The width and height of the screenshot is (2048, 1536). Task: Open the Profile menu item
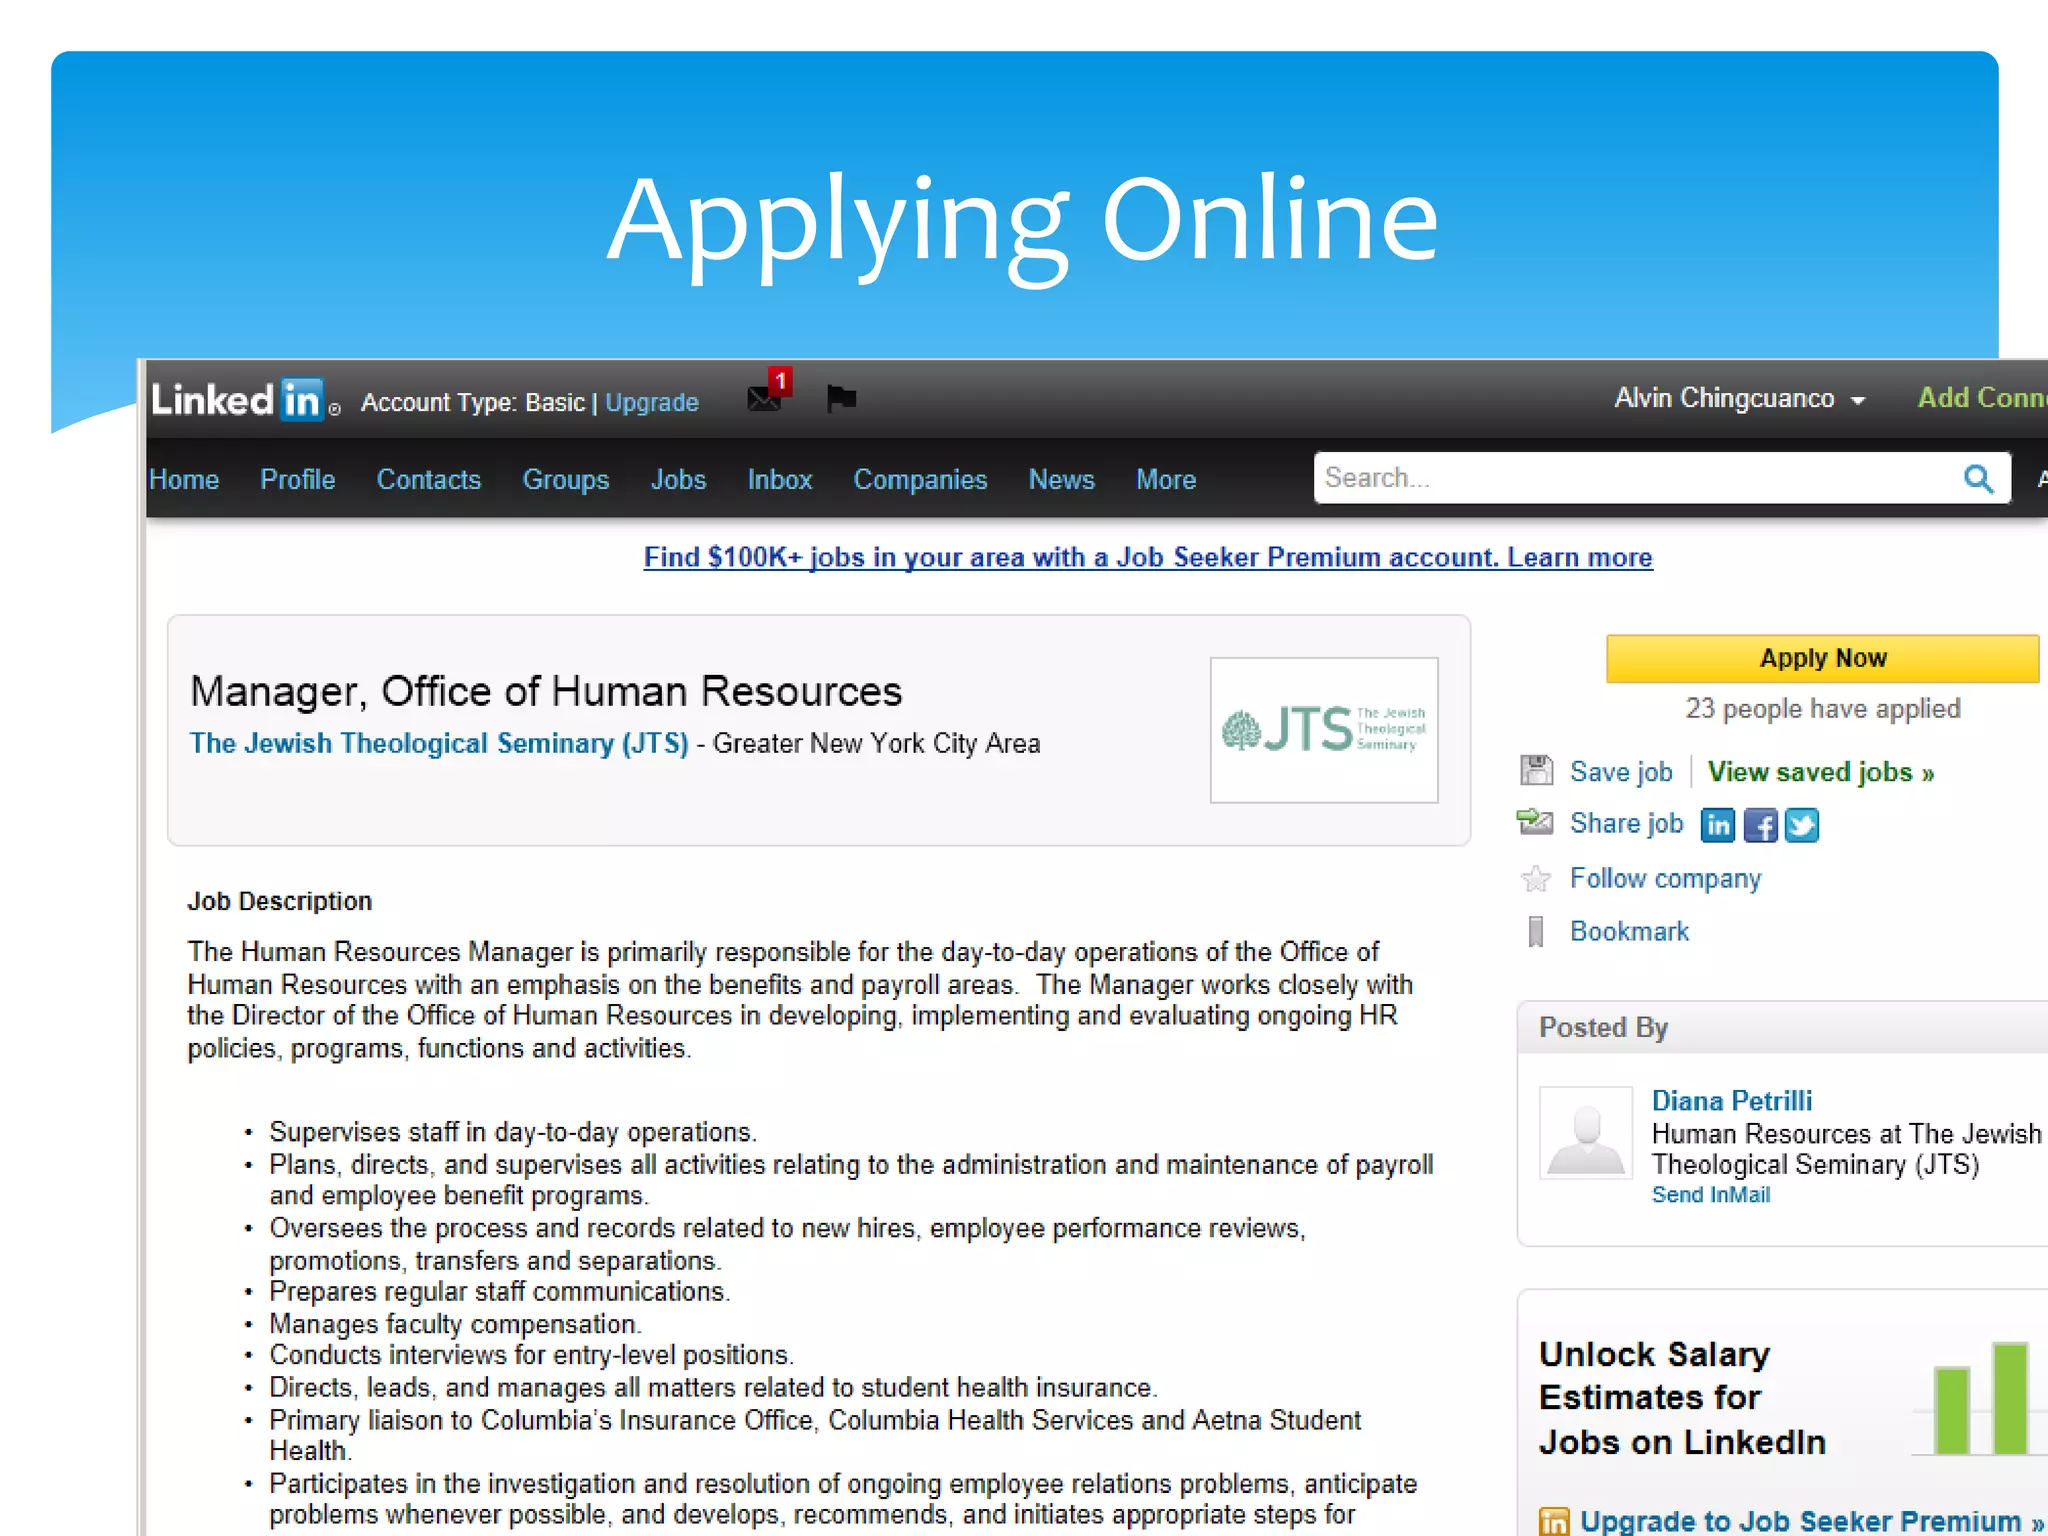pos(298,480)
